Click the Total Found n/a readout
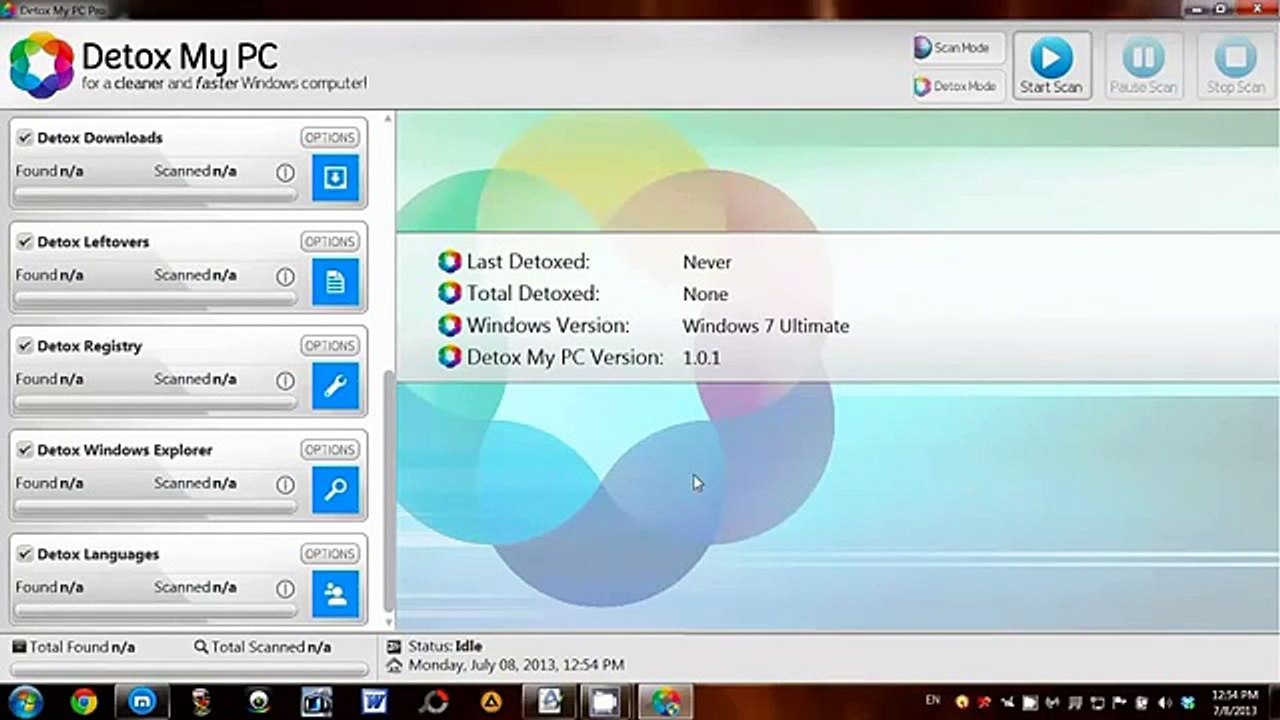The height and width of the screenshot is (720, 1280). click(74, 647)
